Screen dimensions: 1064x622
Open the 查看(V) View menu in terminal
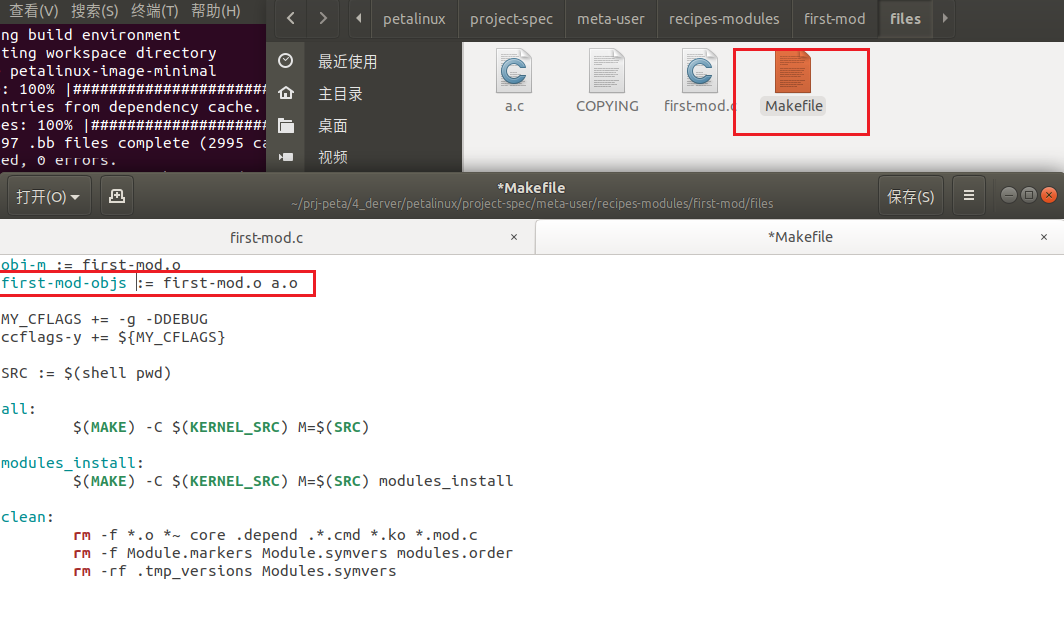(x=33, y=11)
